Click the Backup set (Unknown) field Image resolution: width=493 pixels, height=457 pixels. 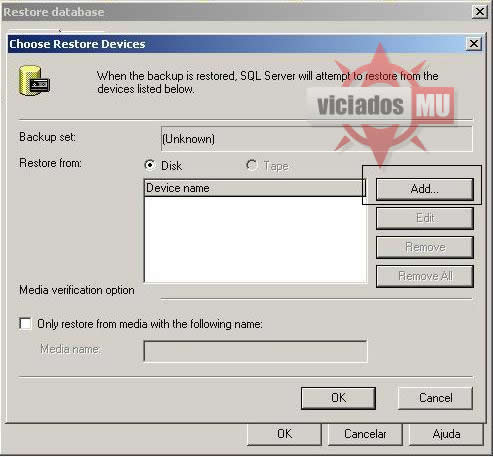(317, 139)
